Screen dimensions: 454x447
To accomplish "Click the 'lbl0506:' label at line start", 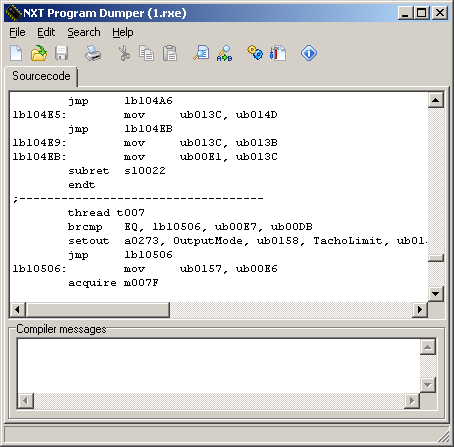I will 39,269.
